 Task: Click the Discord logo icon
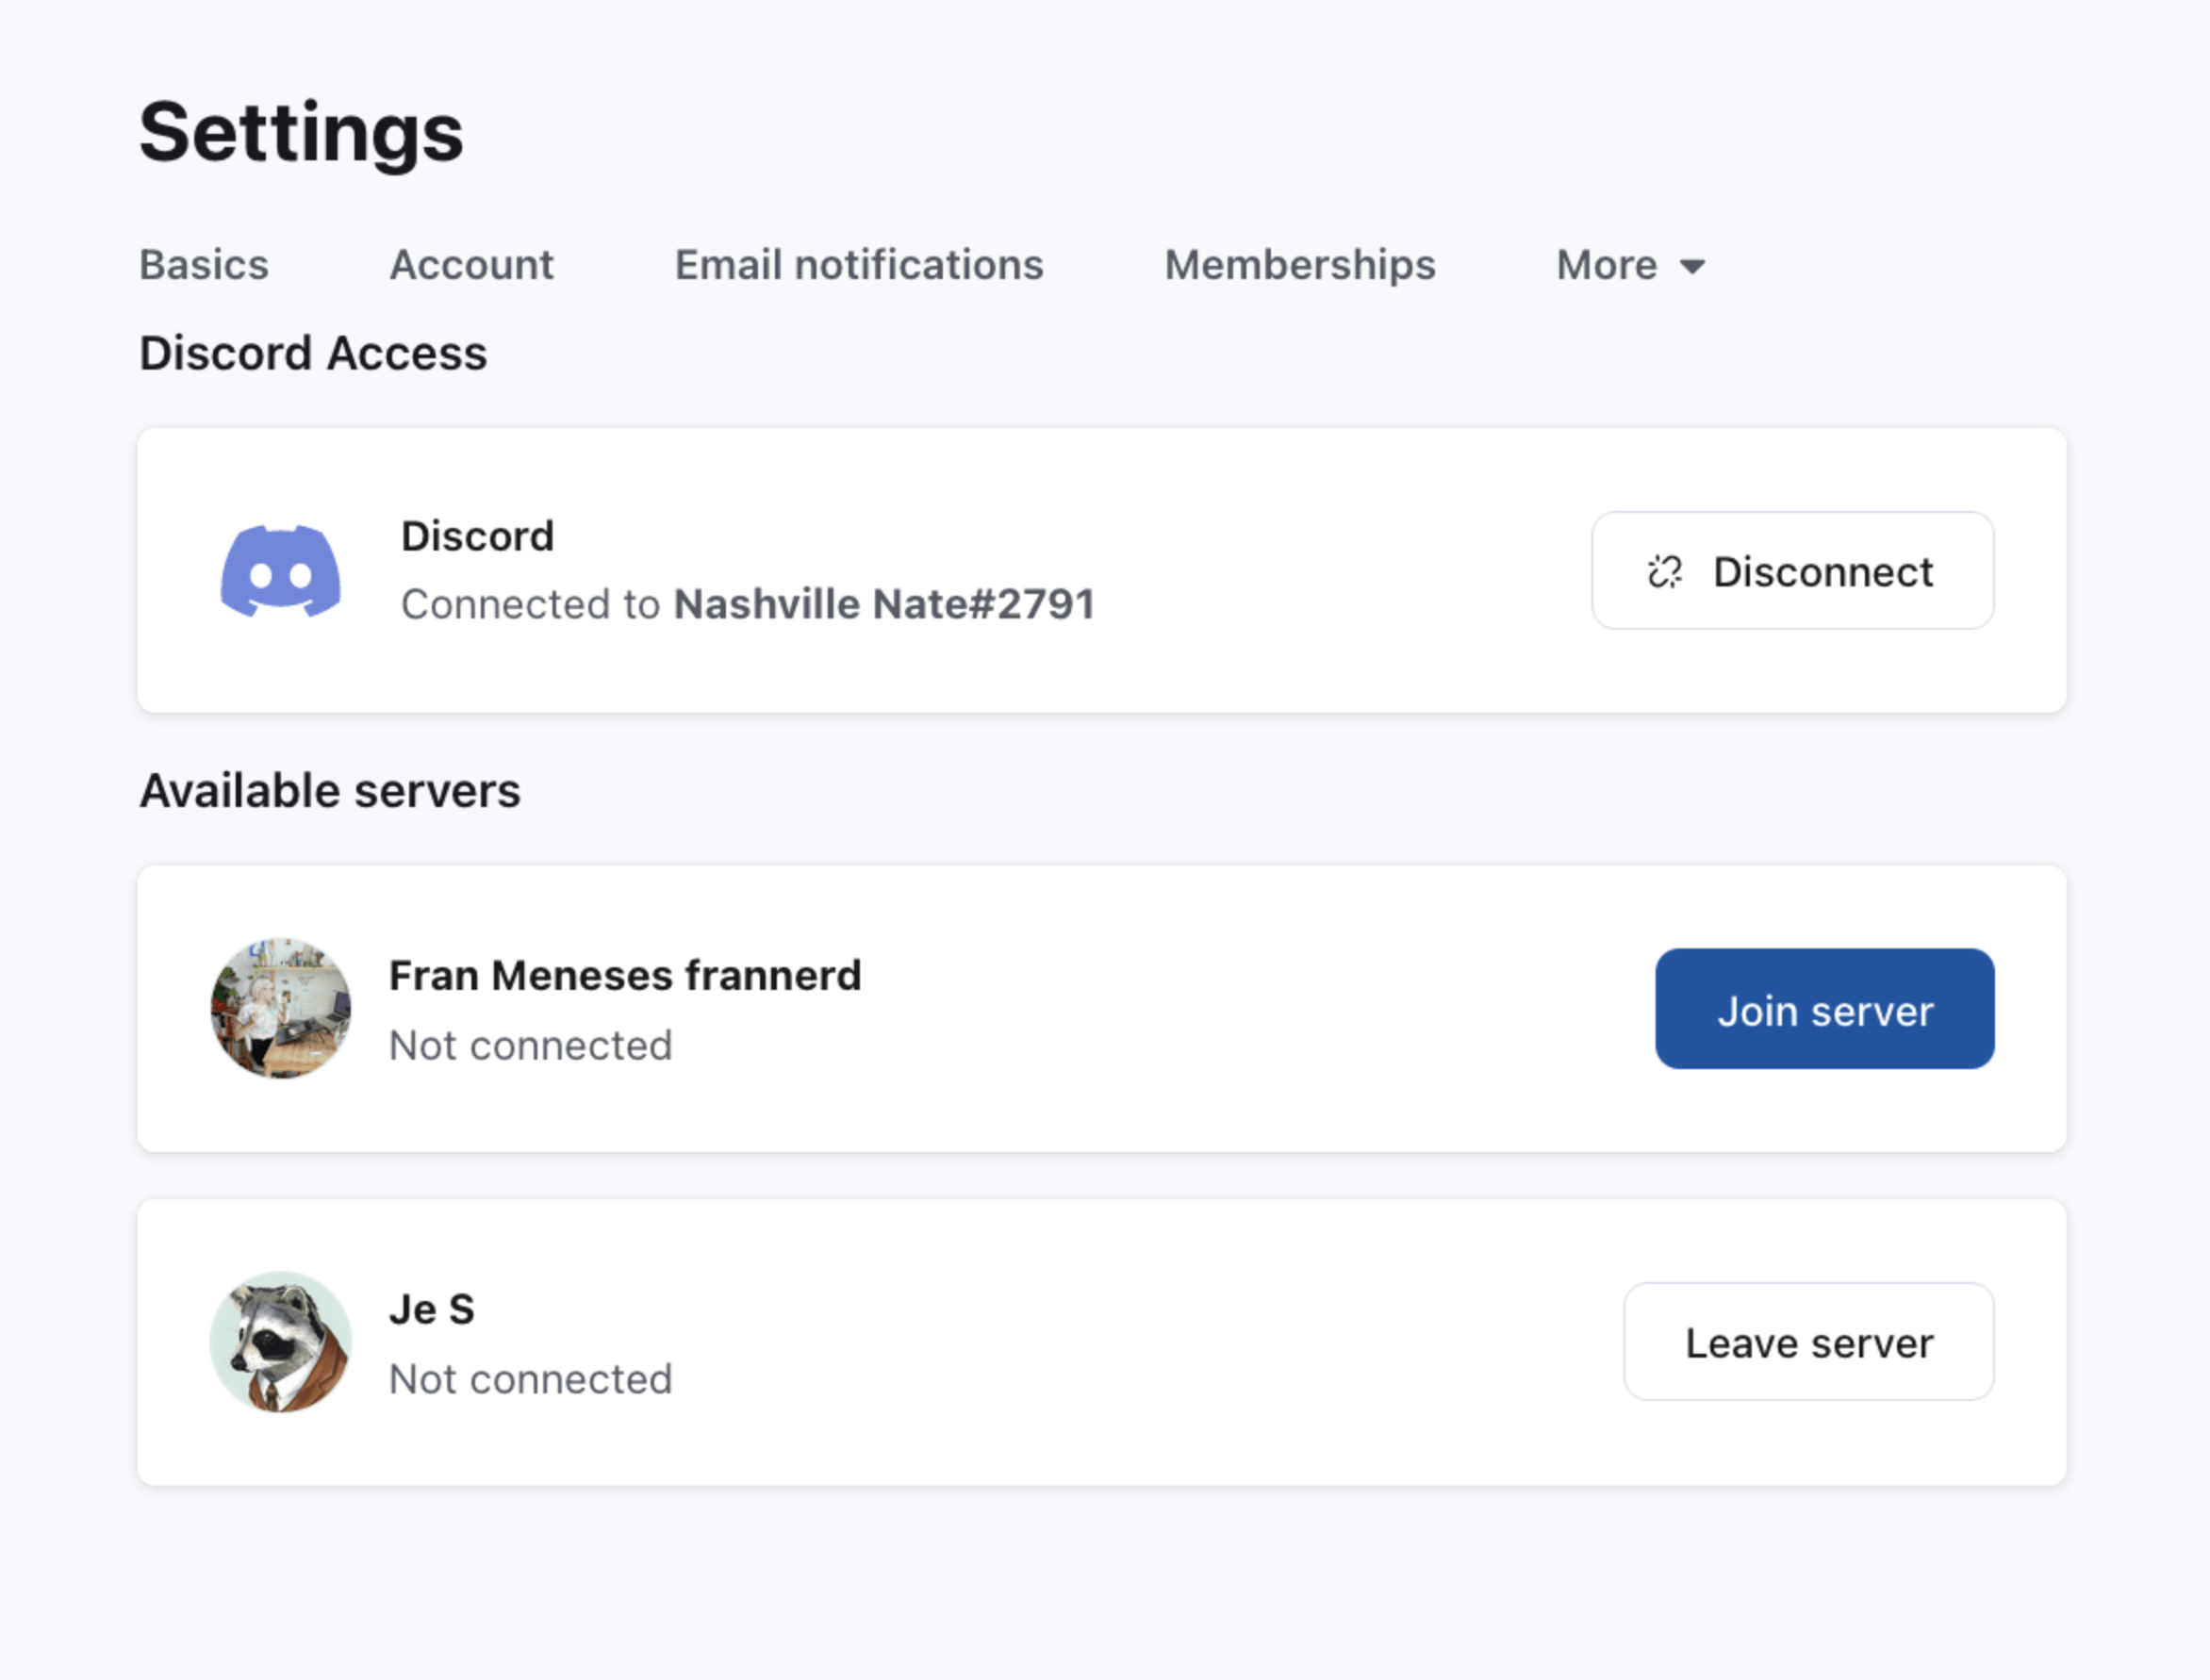pyautogui.click(x=280, y=571)
